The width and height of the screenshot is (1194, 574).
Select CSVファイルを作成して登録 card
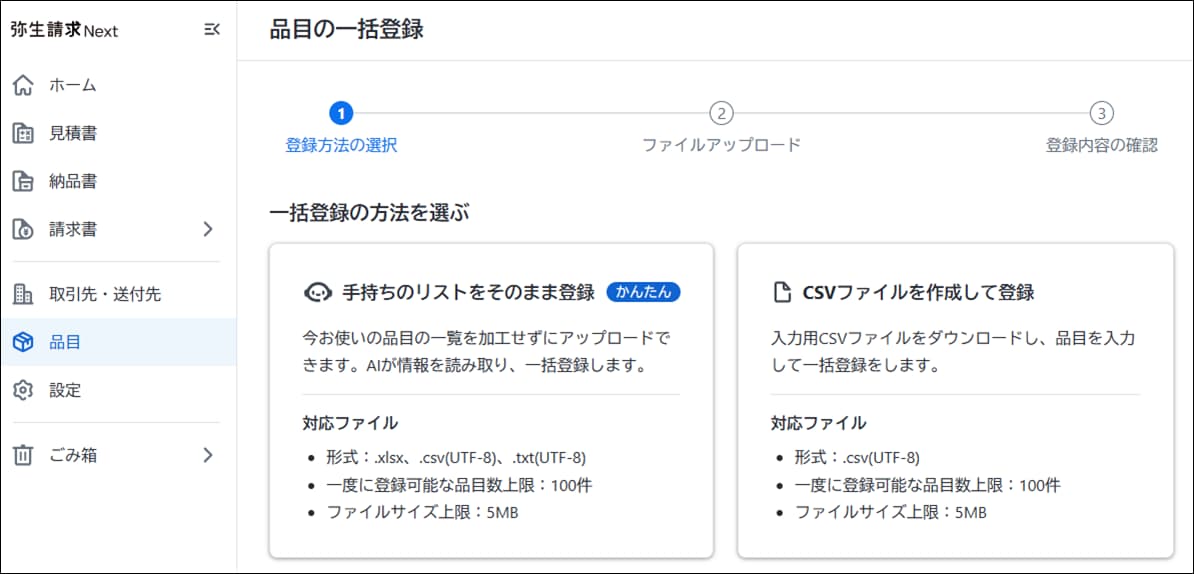point(955,400)
